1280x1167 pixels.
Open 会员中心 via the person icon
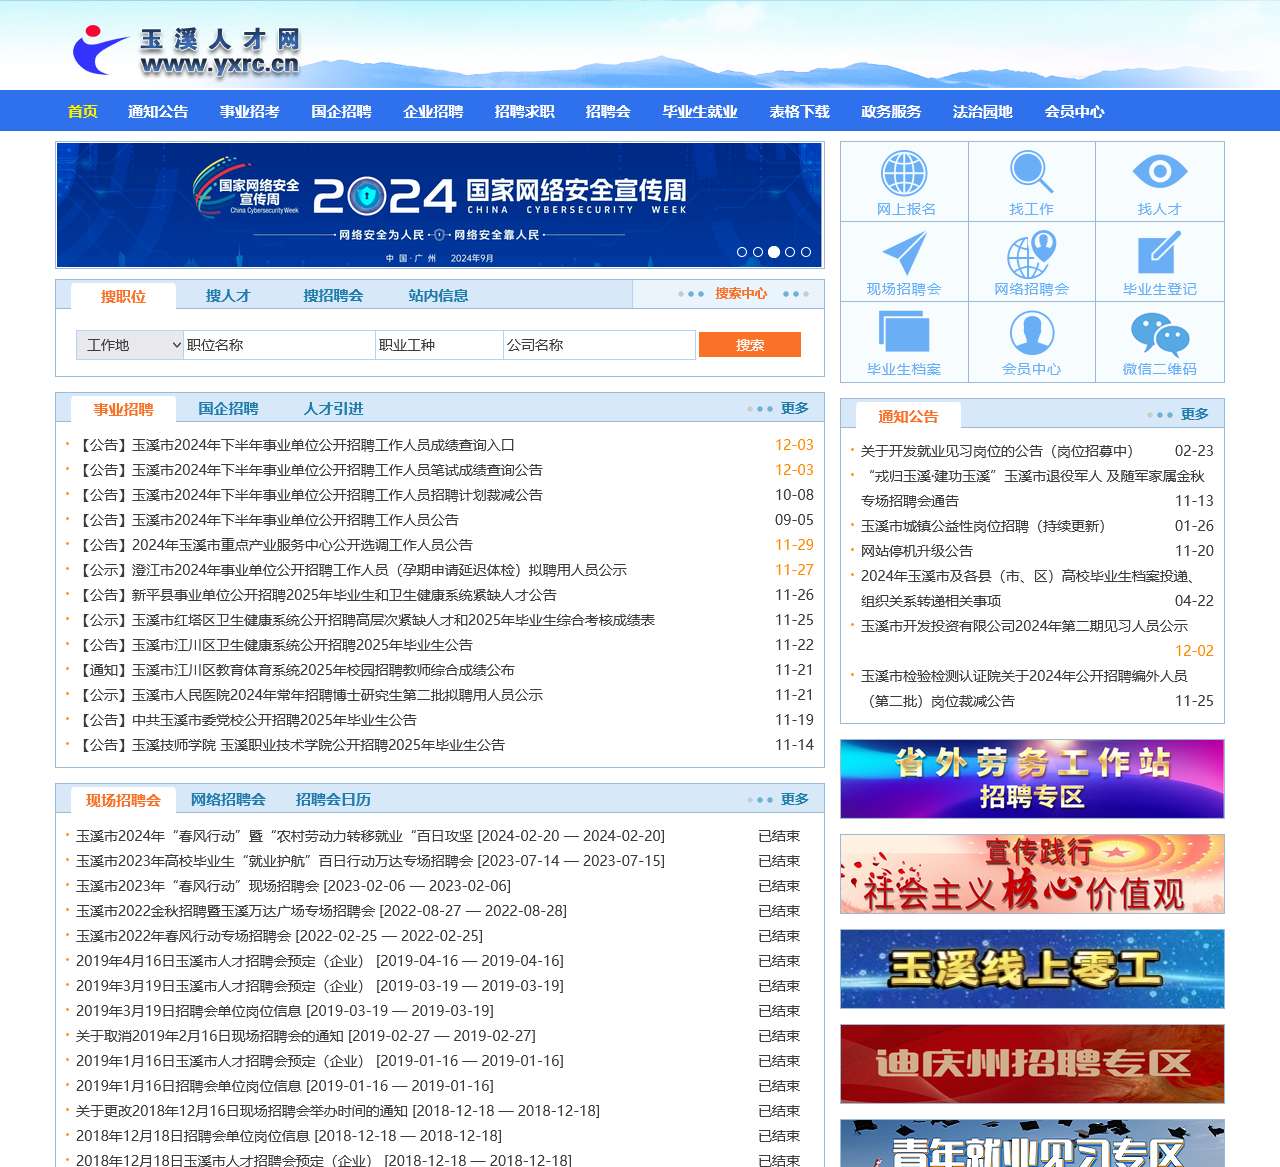pyautogui.click(x=1033, y=341)
